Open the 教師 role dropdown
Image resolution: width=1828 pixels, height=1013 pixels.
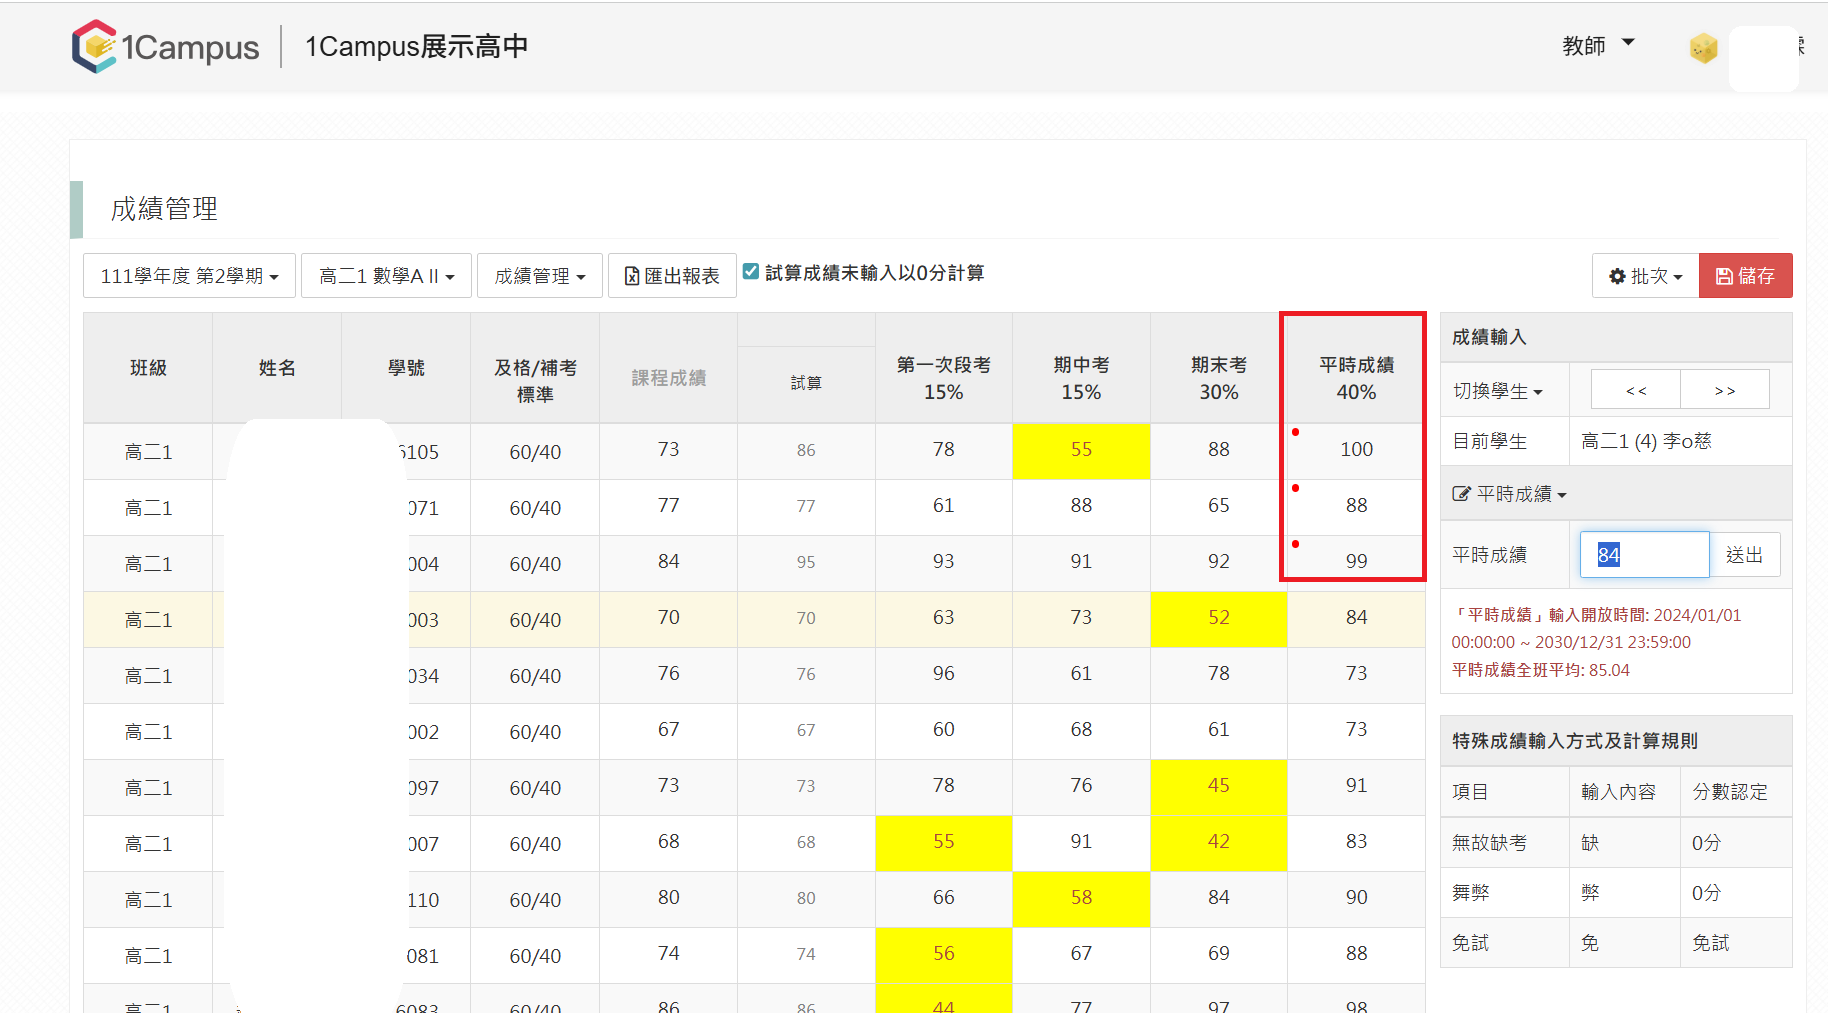(1598, 45)
